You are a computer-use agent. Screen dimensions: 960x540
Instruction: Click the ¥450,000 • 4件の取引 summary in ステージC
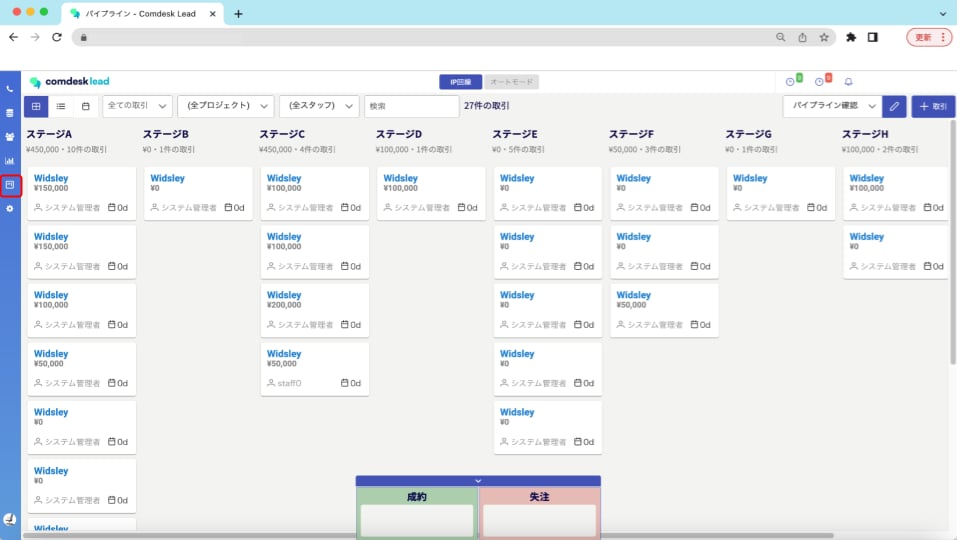297,149
